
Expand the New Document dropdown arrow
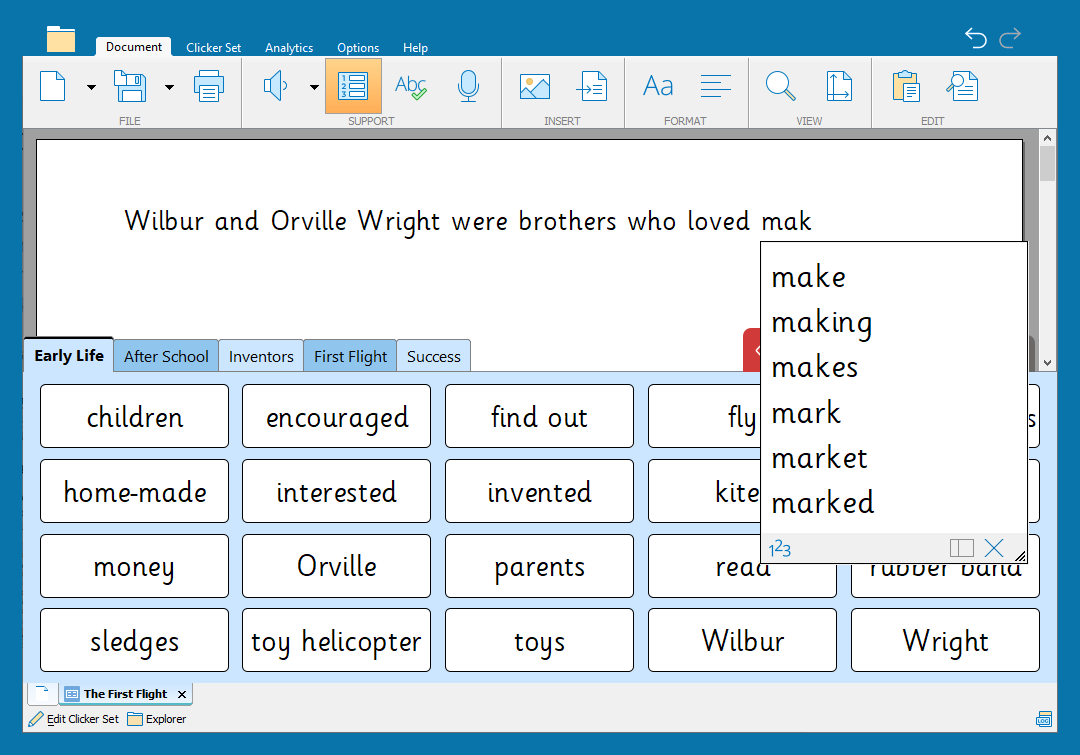[x=91, y=87]
